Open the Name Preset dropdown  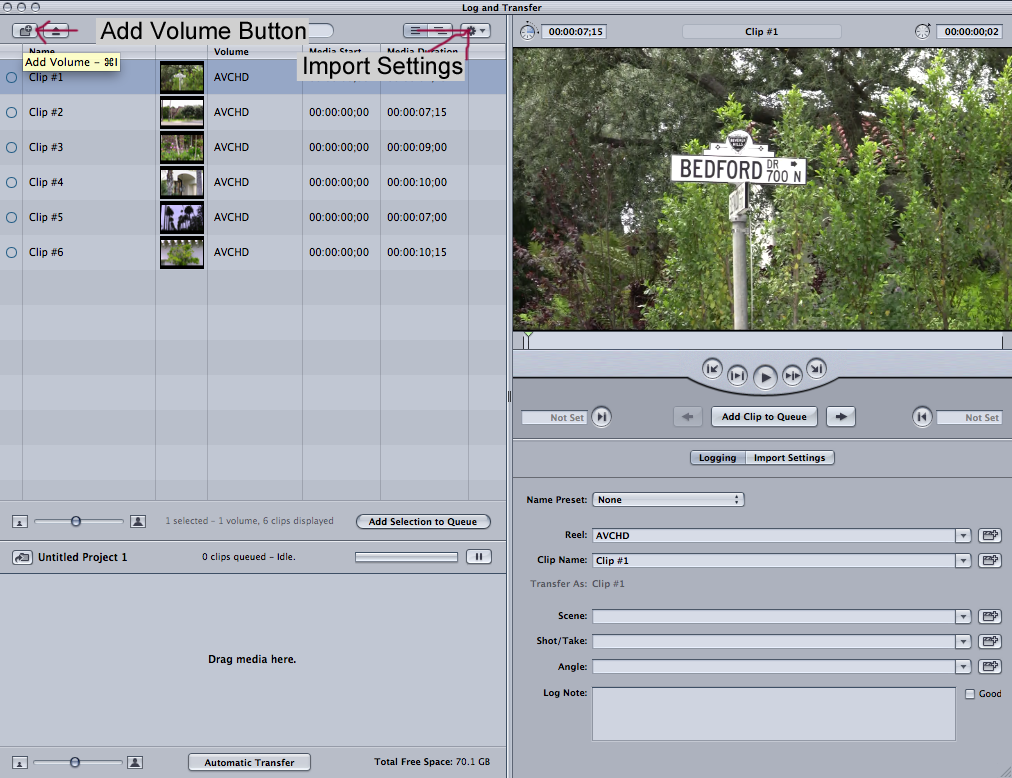pos(668,500)
